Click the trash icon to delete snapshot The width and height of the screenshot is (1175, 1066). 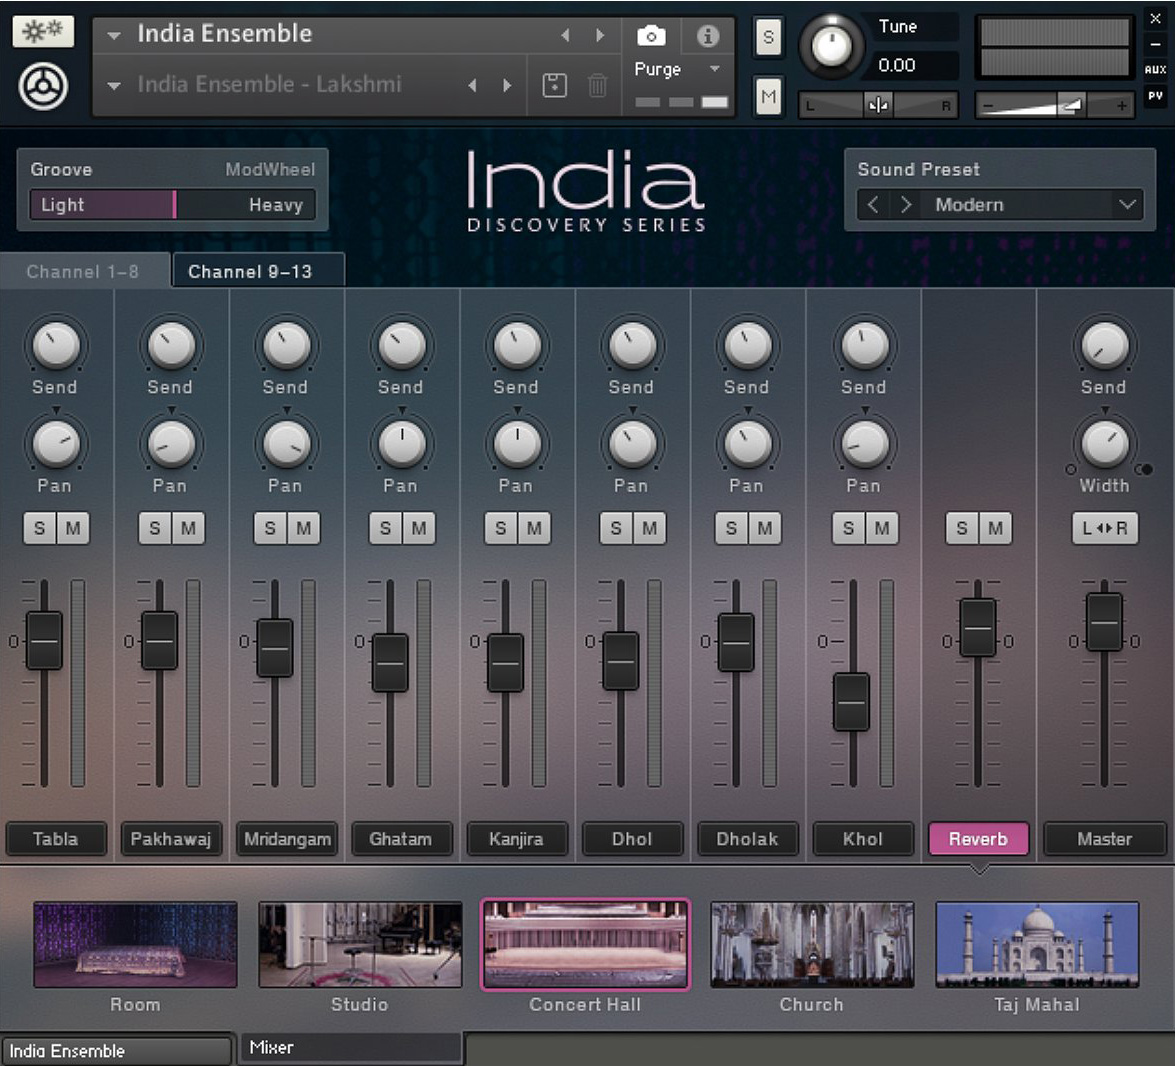pyautogui.click(x=597, y=86)
